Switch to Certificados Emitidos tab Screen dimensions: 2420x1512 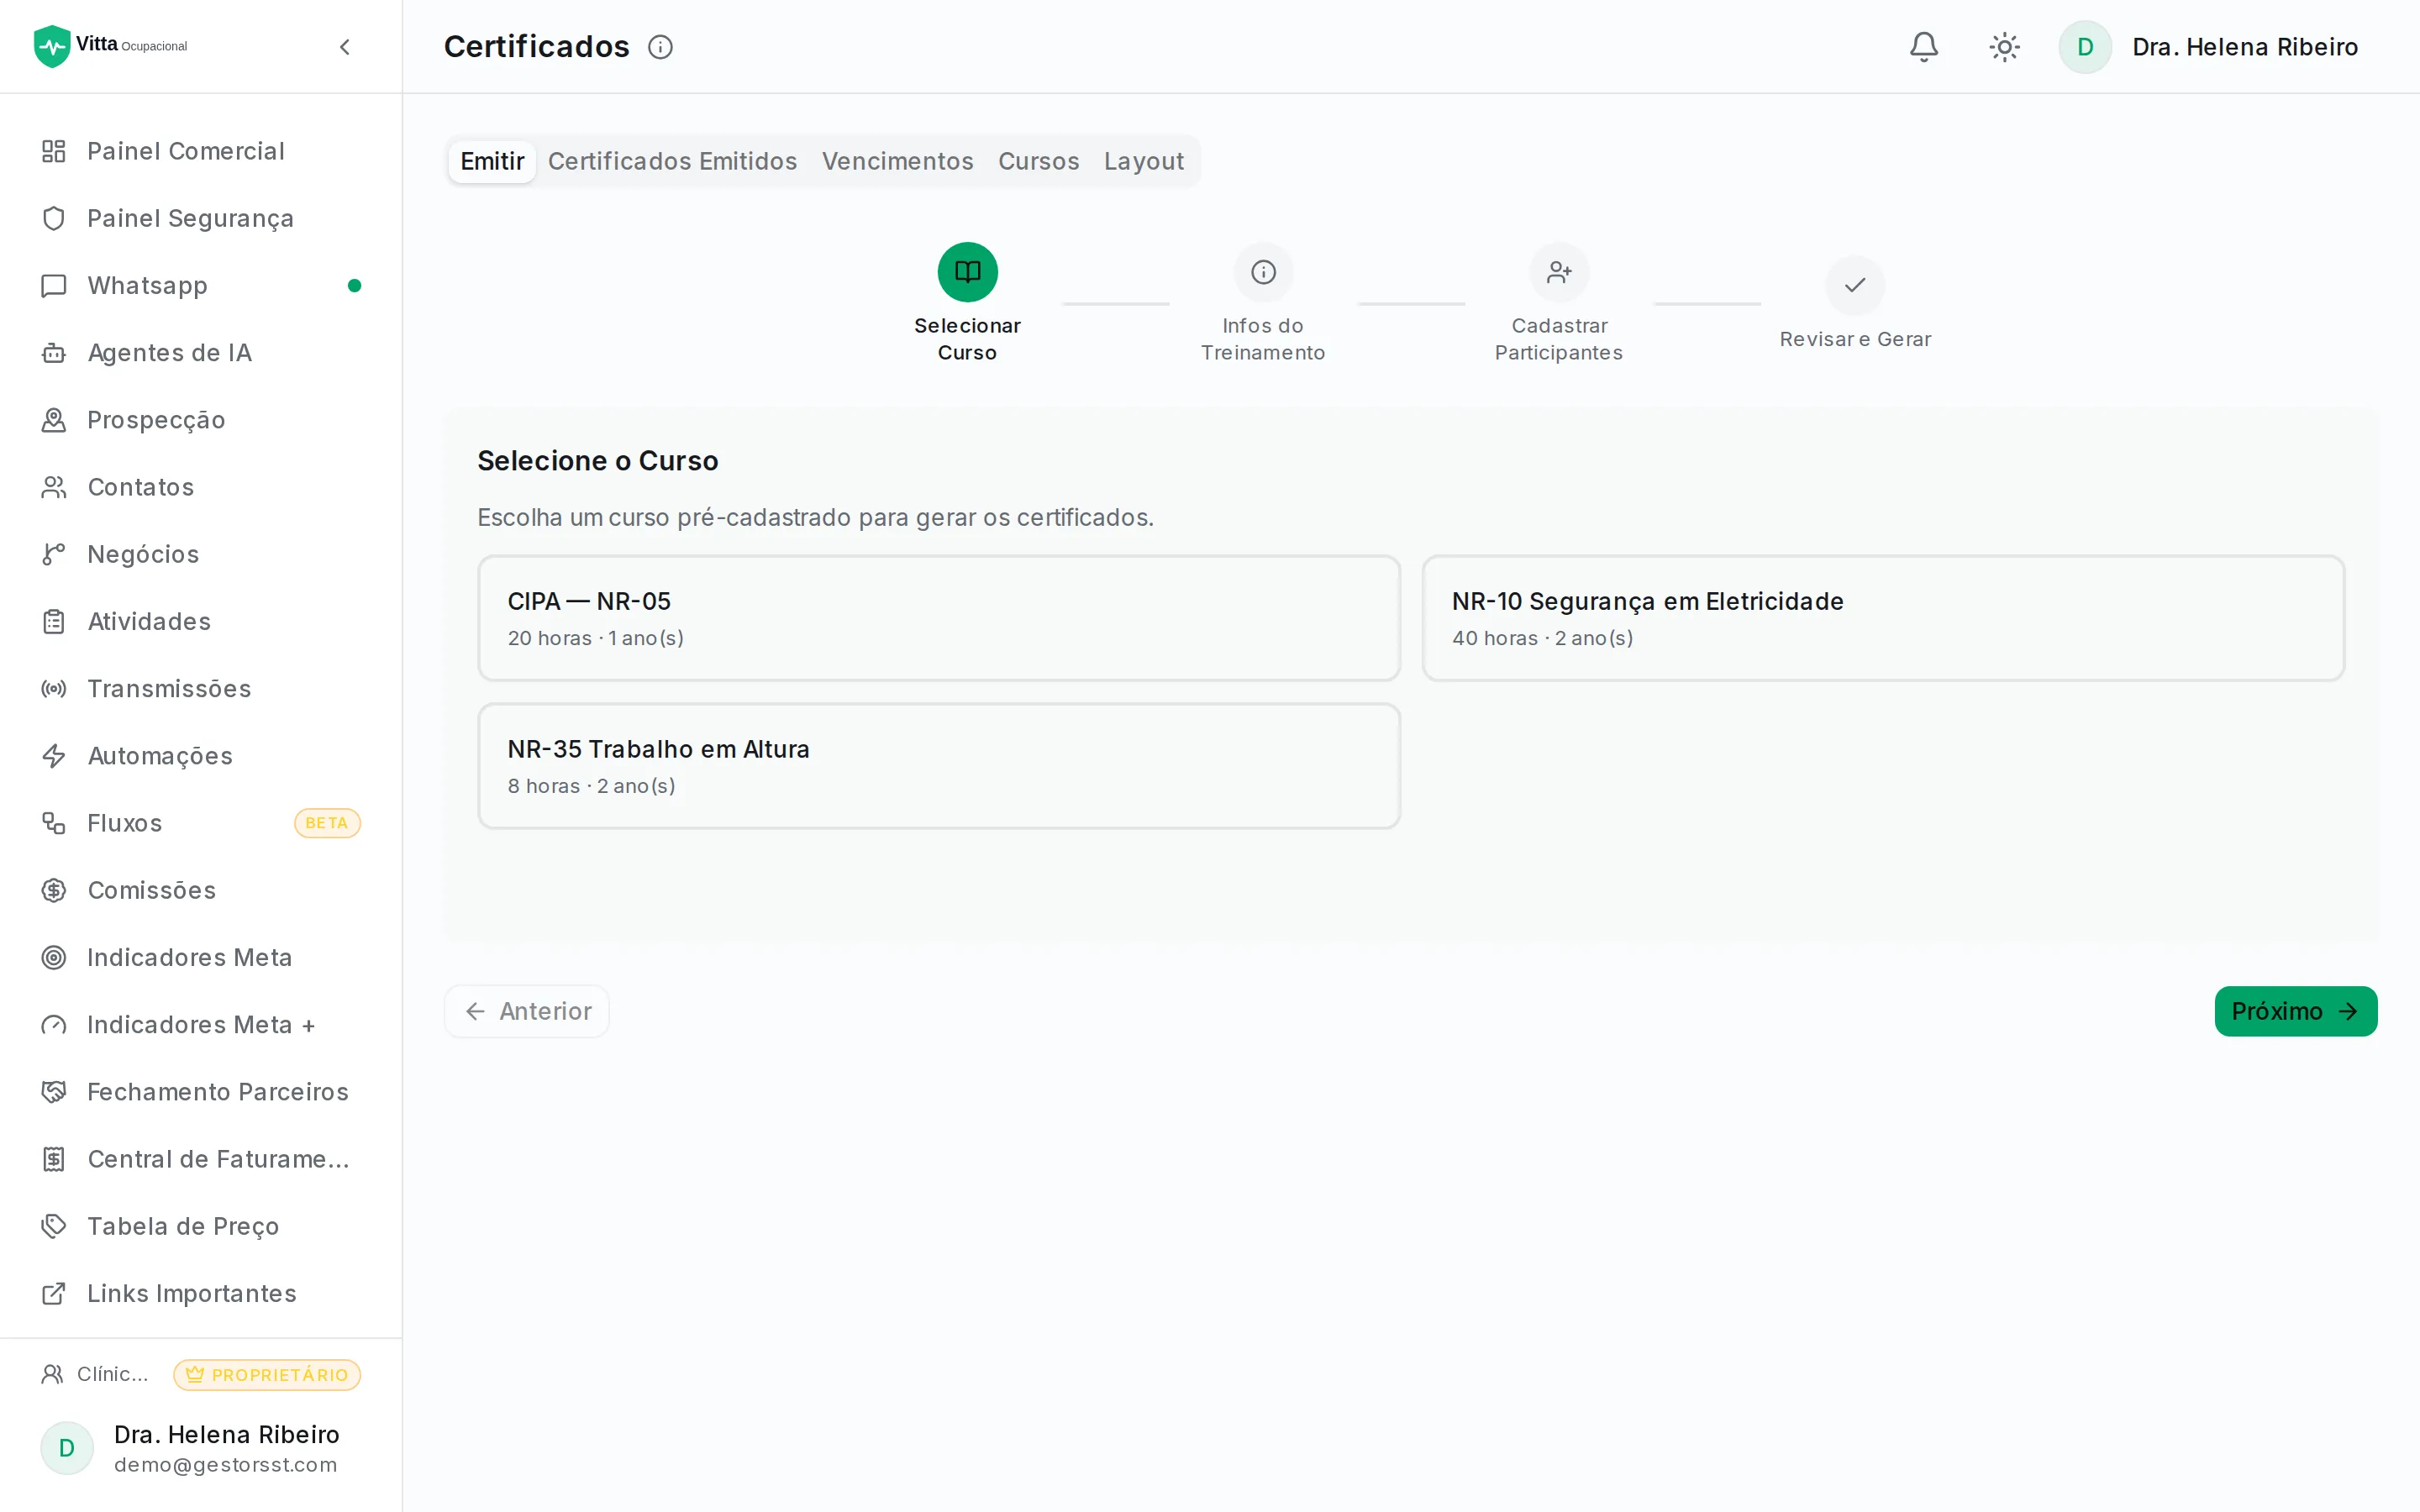pyautogui.click(x=672, y=161)
